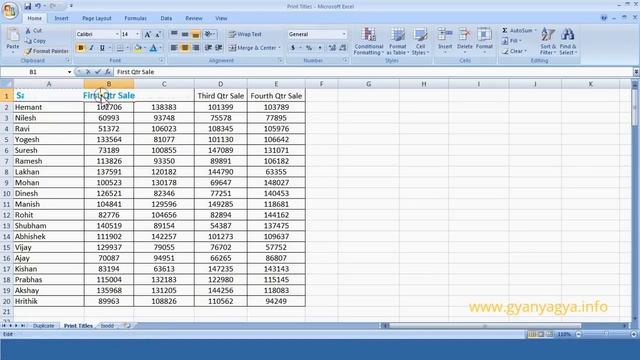This screenshot has height=360, width=640.
Task: Open the Fill menu
Action: pyautogui.click(x=512, y=41)
